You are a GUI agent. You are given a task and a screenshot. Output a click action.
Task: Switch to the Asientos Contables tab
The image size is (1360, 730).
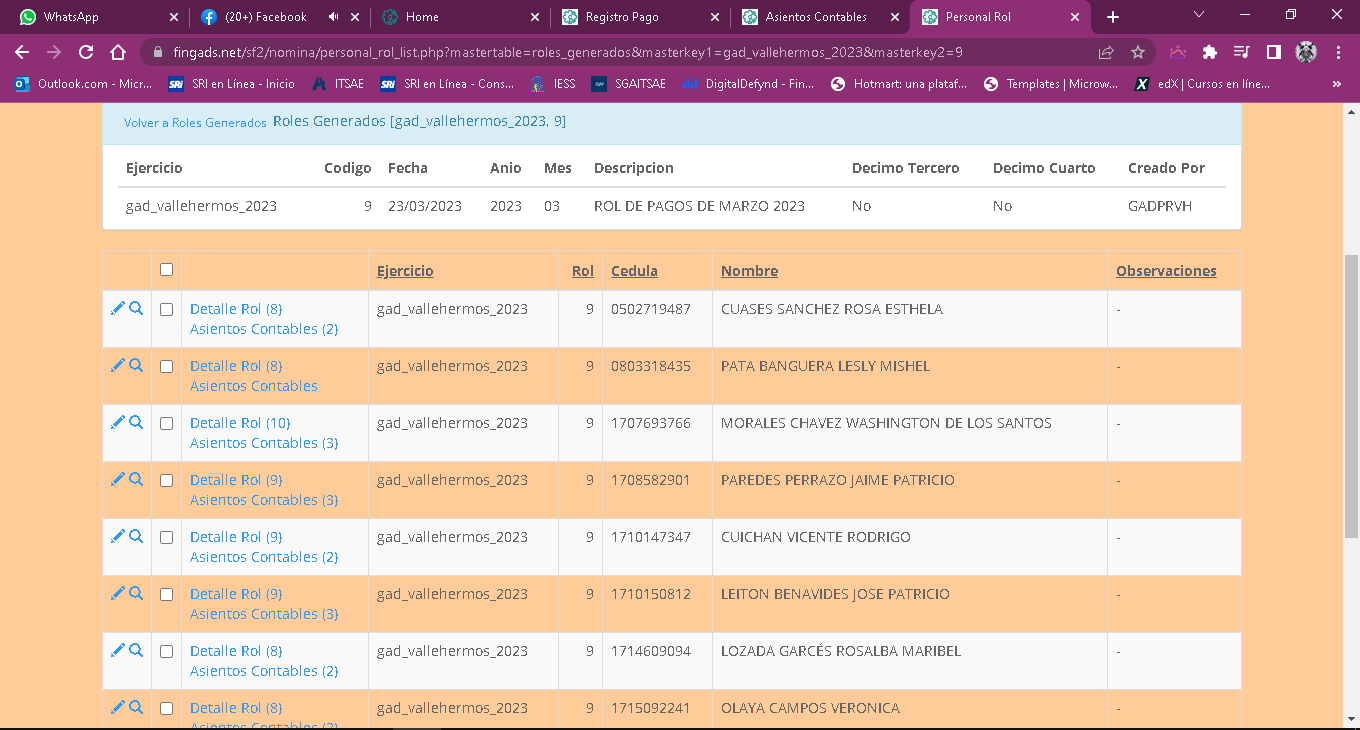[815, 17]
